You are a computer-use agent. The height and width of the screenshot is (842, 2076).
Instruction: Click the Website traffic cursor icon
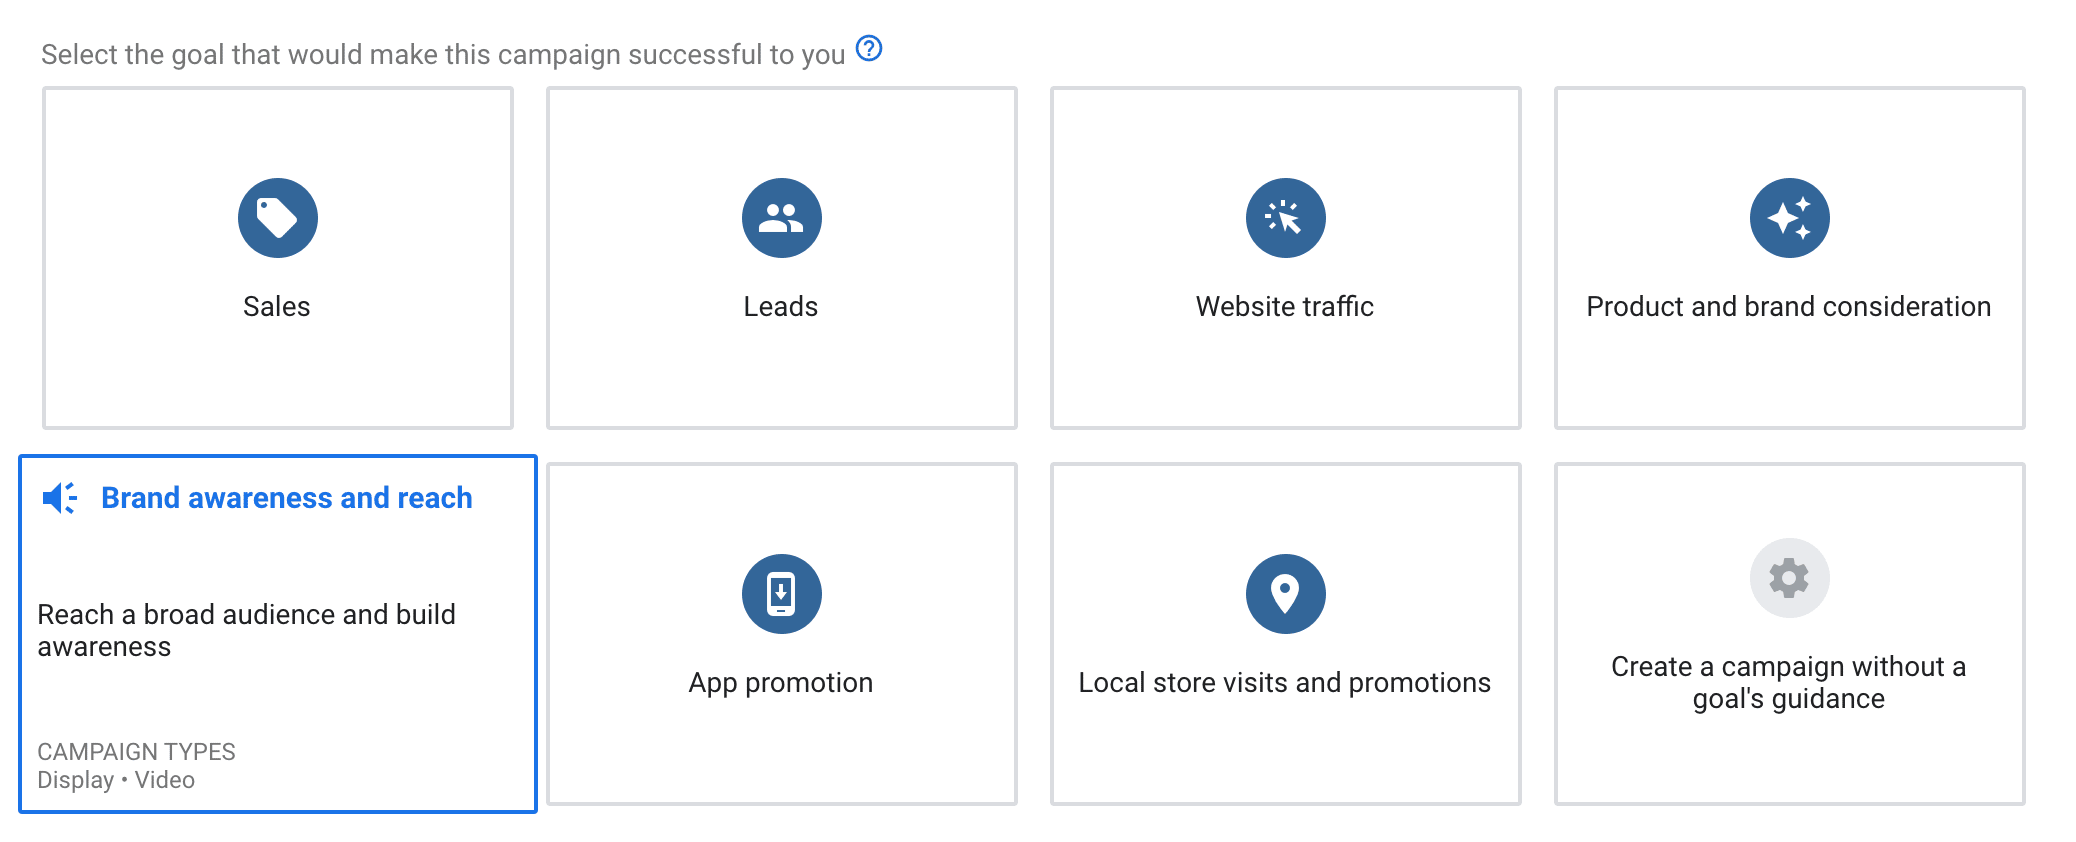[1285, 217]
